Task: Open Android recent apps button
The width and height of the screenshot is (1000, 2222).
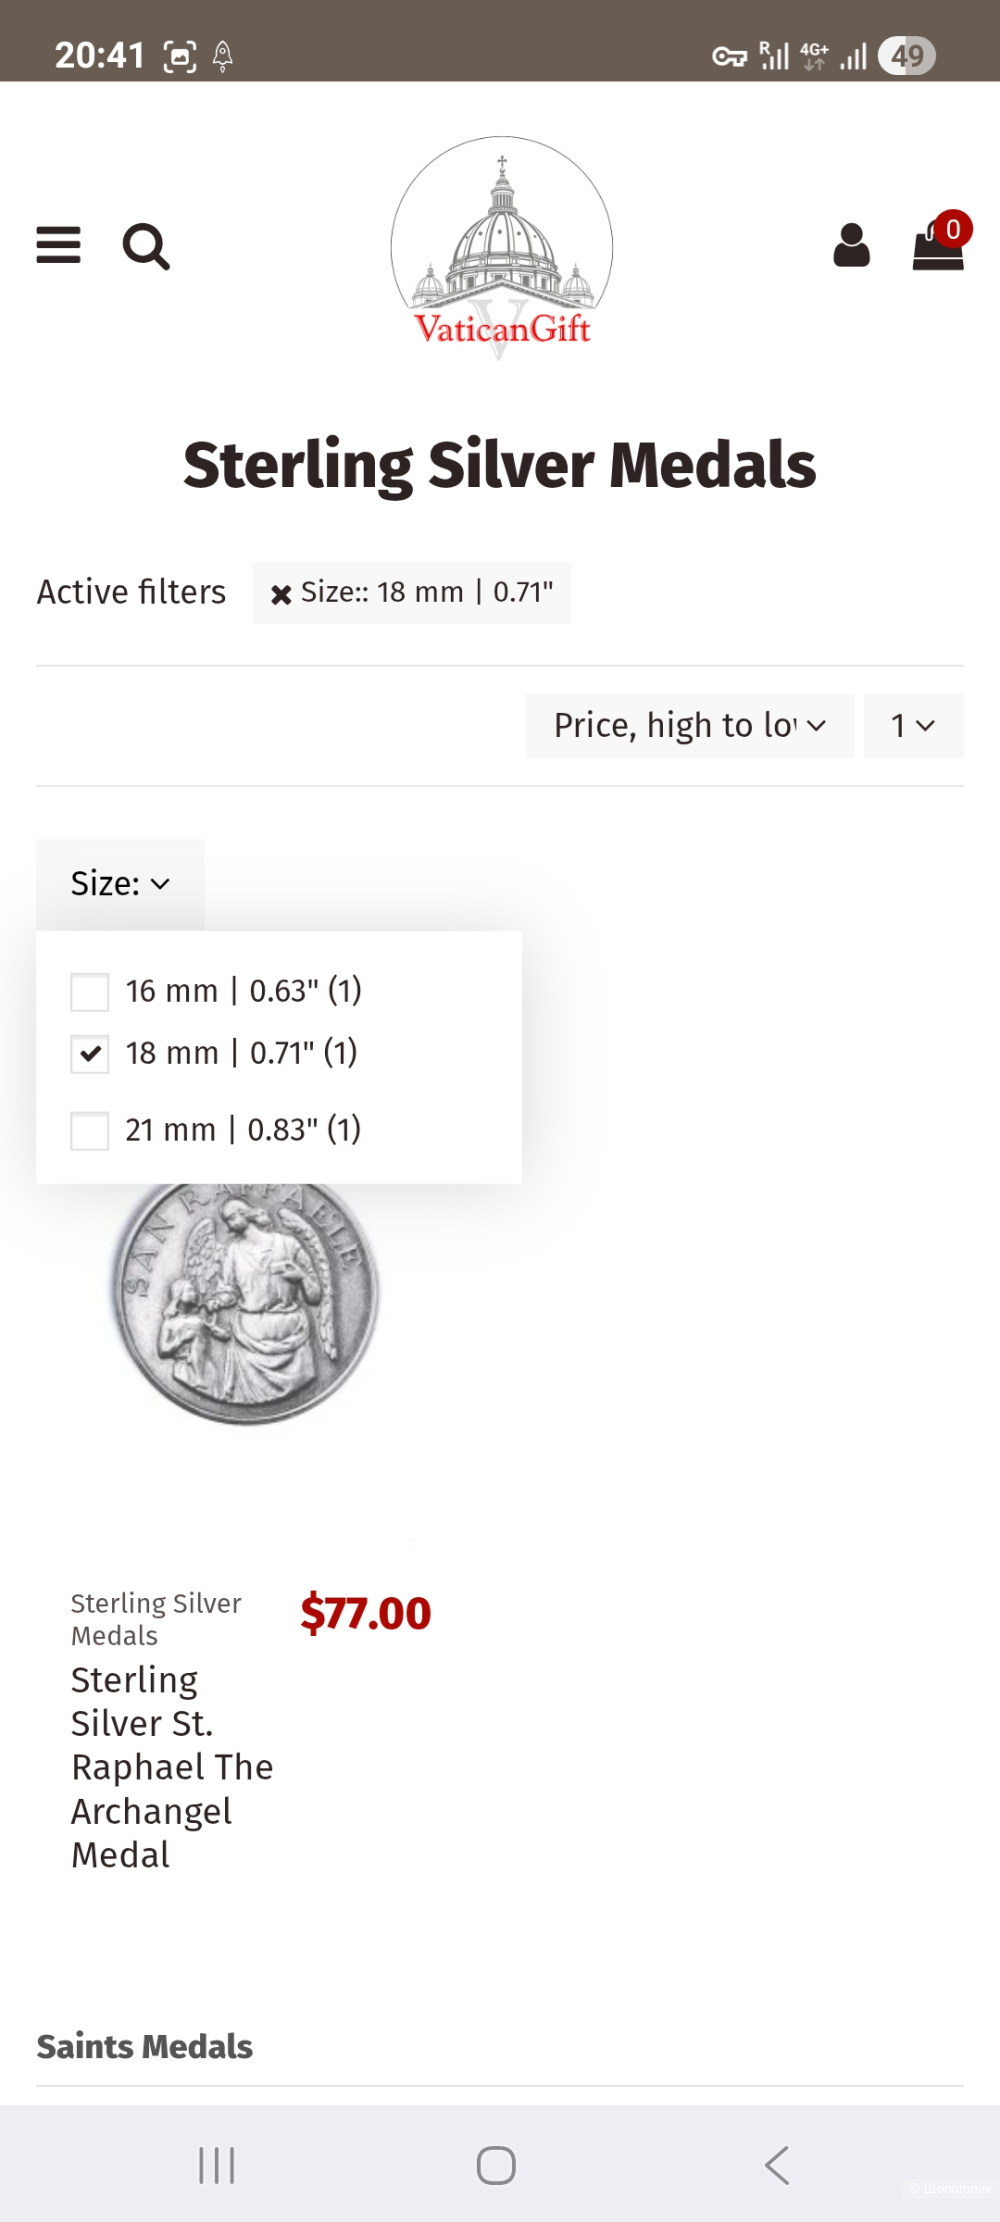Action: click(216, 2165)
